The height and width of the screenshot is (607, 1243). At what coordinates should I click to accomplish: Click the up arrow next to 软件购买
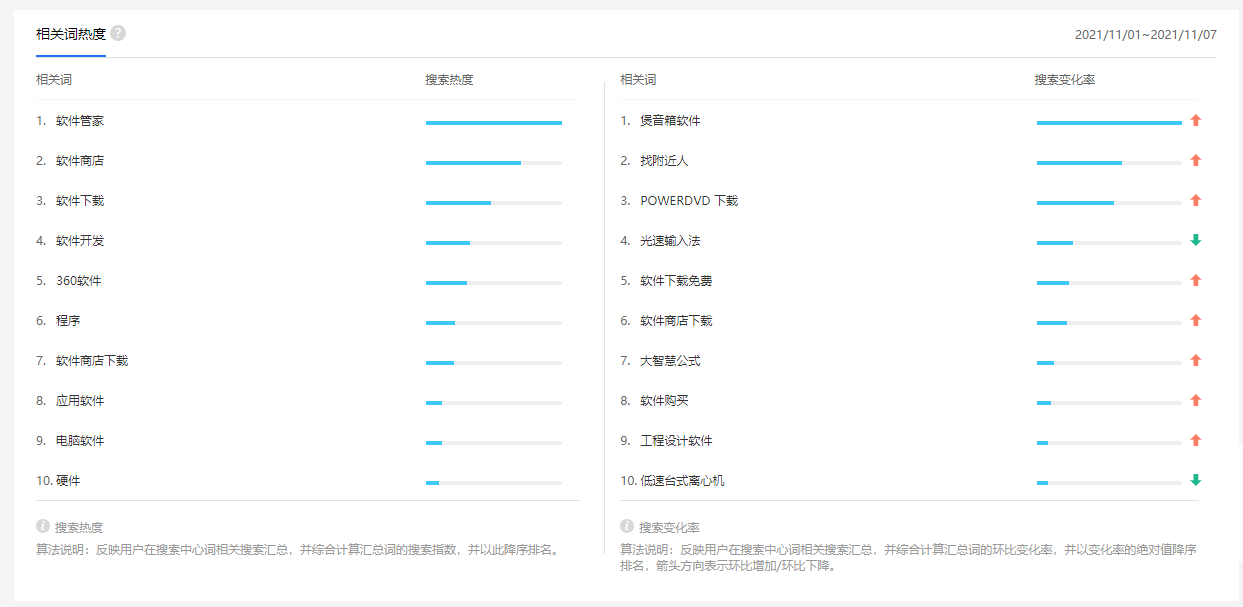pos(1196,400)
